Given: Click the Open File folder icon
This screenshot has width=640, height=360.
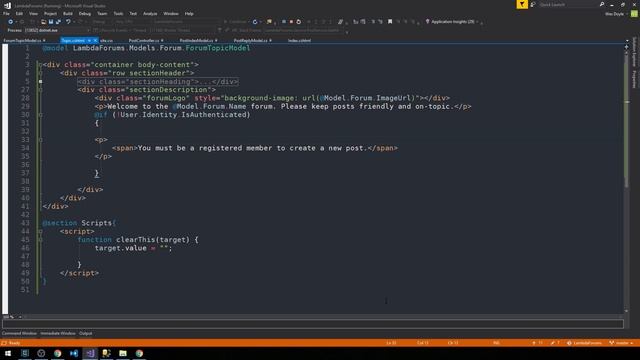Looking at the screenshot, I should [43, 22].
